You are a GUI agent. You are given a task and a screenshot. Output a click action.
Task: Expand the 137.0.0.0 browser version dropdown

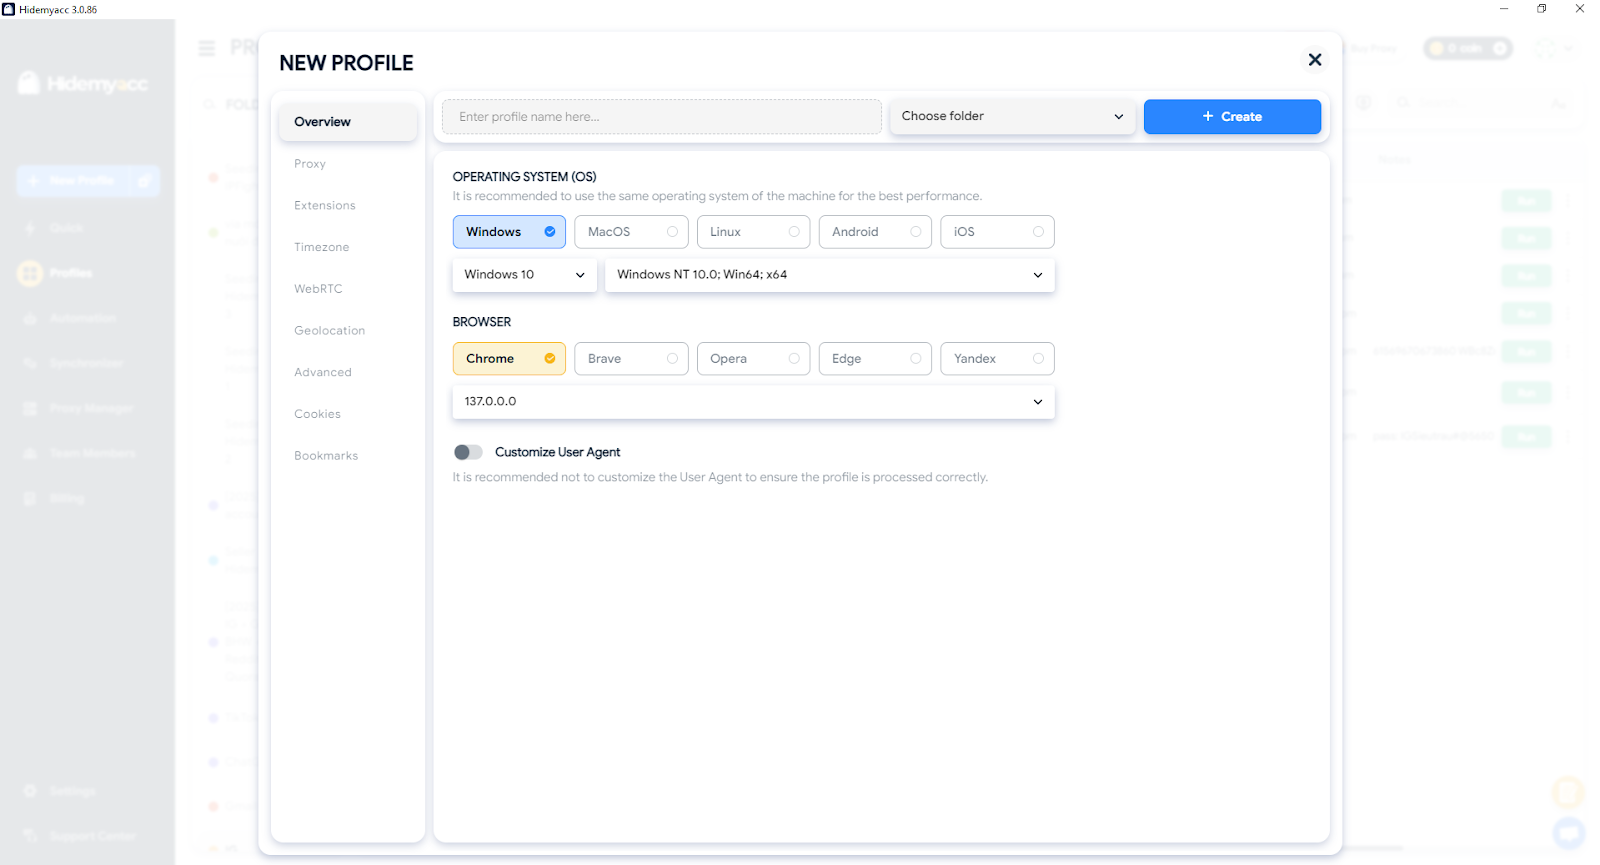[x=753, y=402]
